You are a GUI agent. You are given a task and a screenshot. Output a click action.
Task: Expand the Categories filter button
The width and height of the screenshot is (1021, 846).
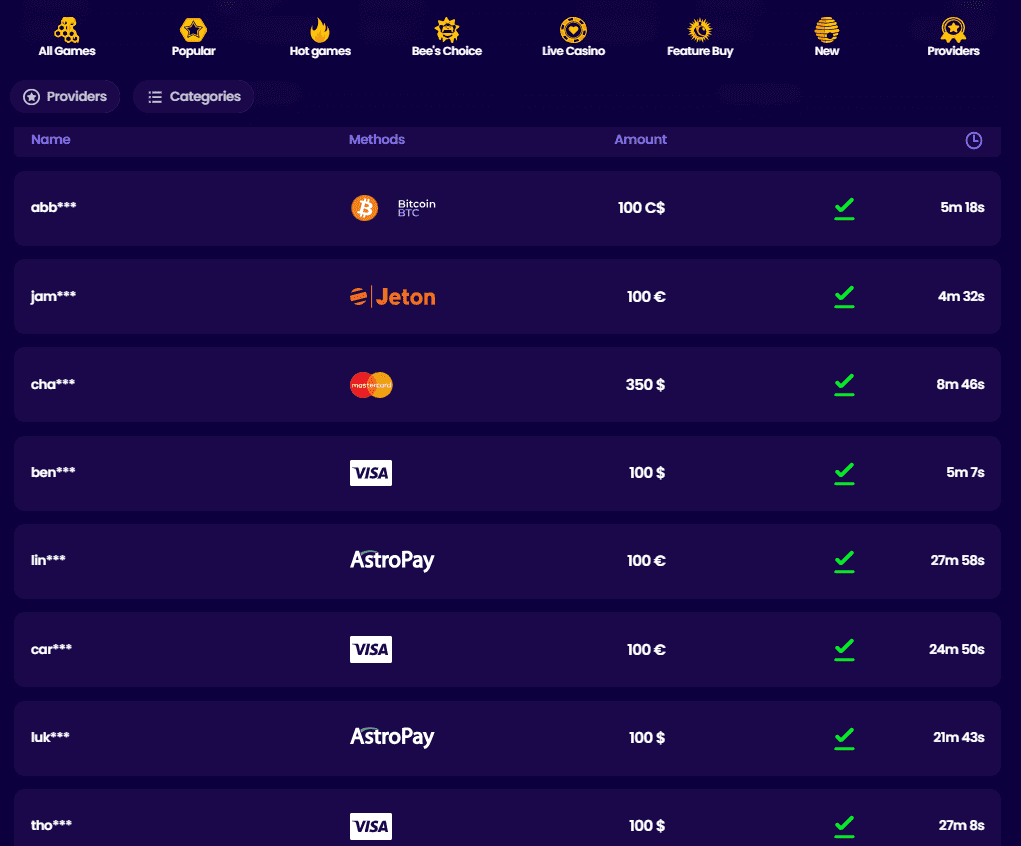[193, 96]
